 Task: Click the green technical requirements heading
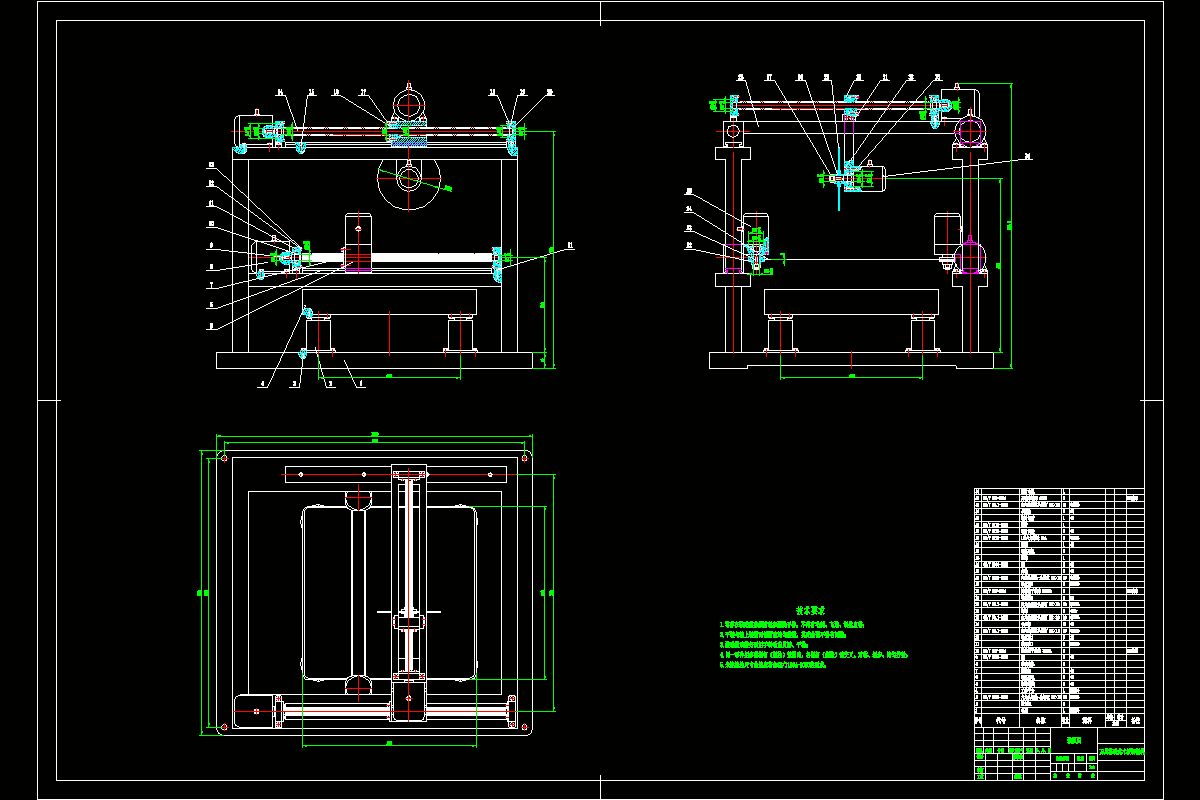click(809, 609)
